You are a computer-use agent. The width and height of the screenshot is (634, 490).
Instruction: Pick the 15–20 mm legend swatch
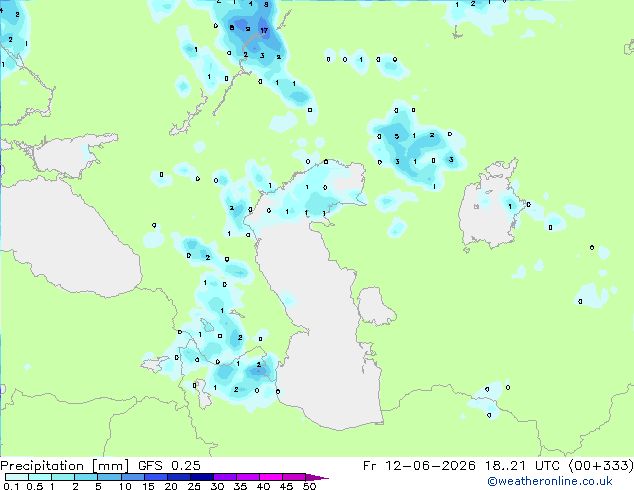(x=156, y=477)
